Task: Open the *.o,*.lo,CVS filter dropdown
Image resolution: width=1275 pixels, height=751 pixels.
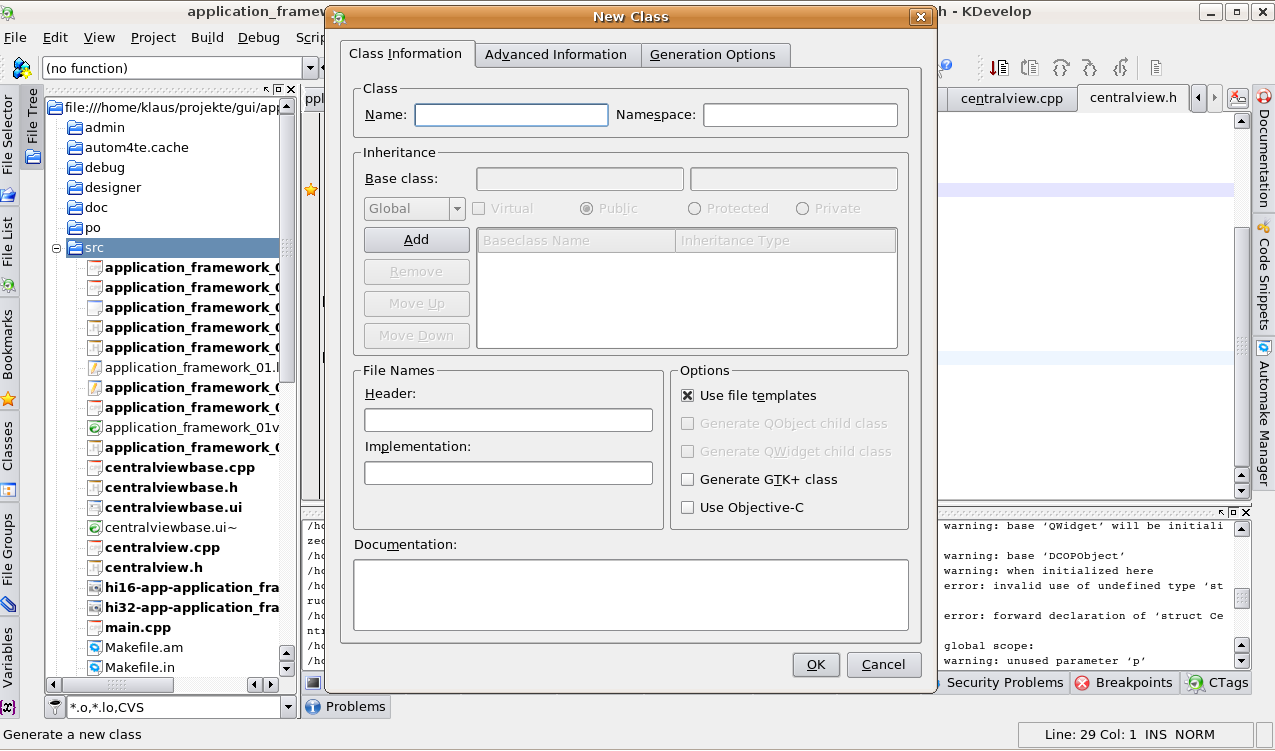Action: point(289,707)
